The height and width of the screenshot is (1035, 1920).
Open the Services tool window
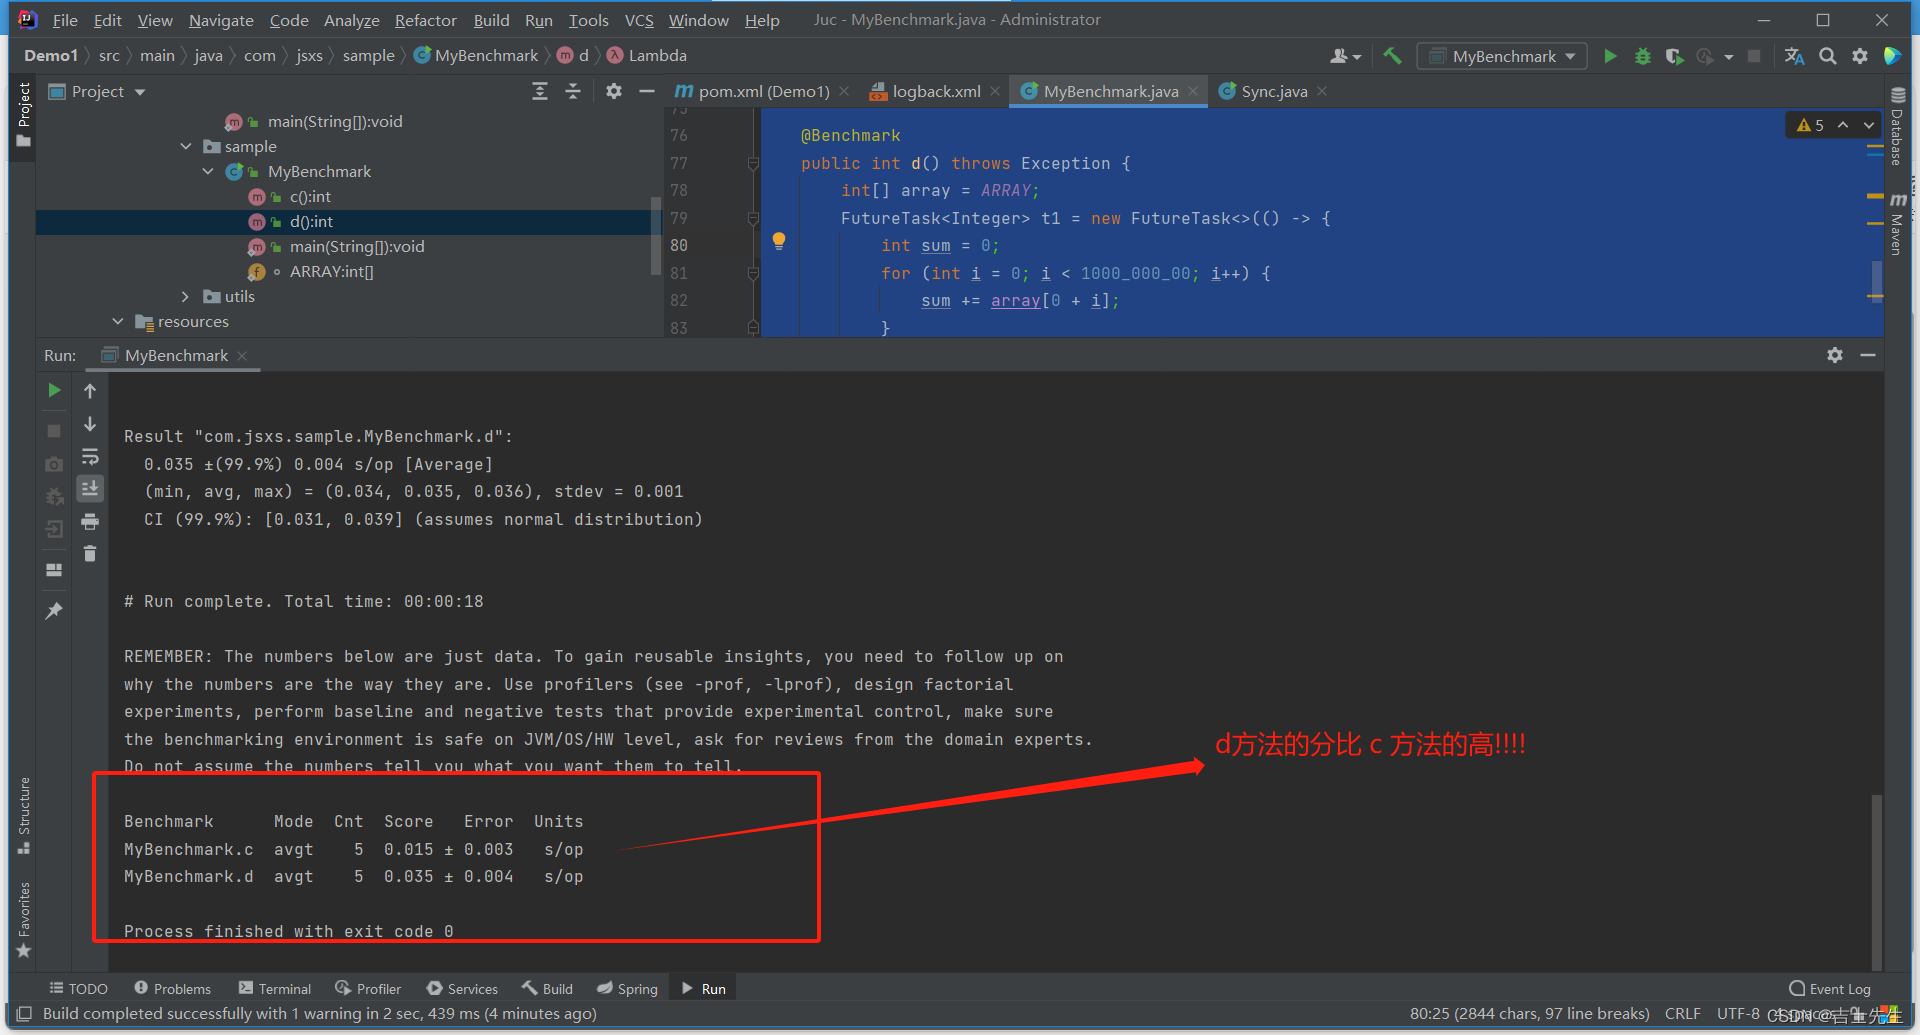[462, 988]
